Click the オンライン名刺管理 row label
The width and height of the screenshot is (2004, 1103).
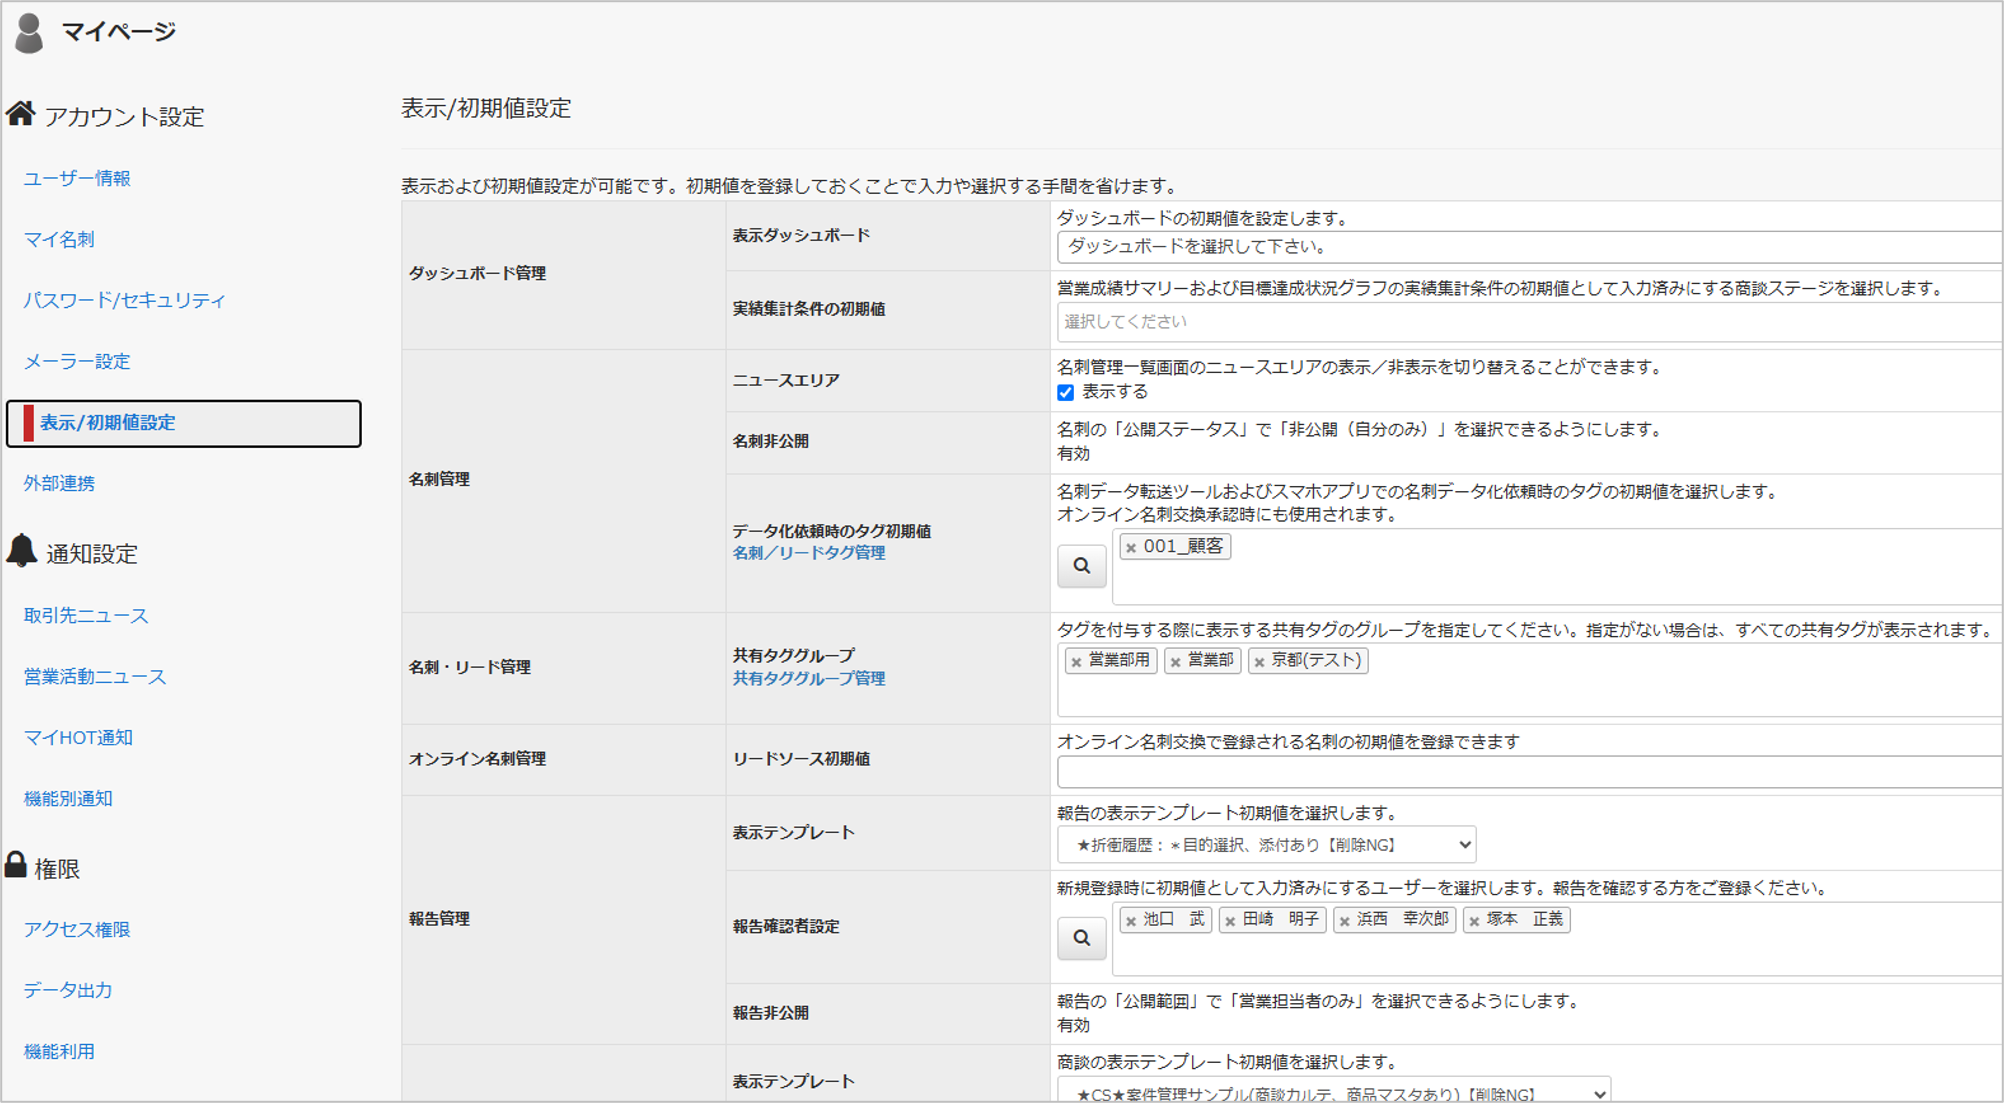(477, 760)
